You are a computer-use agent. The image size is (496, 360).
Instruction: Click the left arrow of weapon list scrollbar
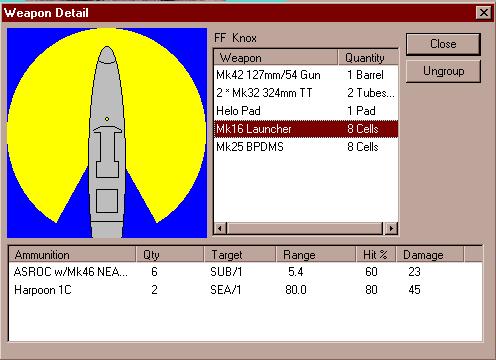[220, 228]
